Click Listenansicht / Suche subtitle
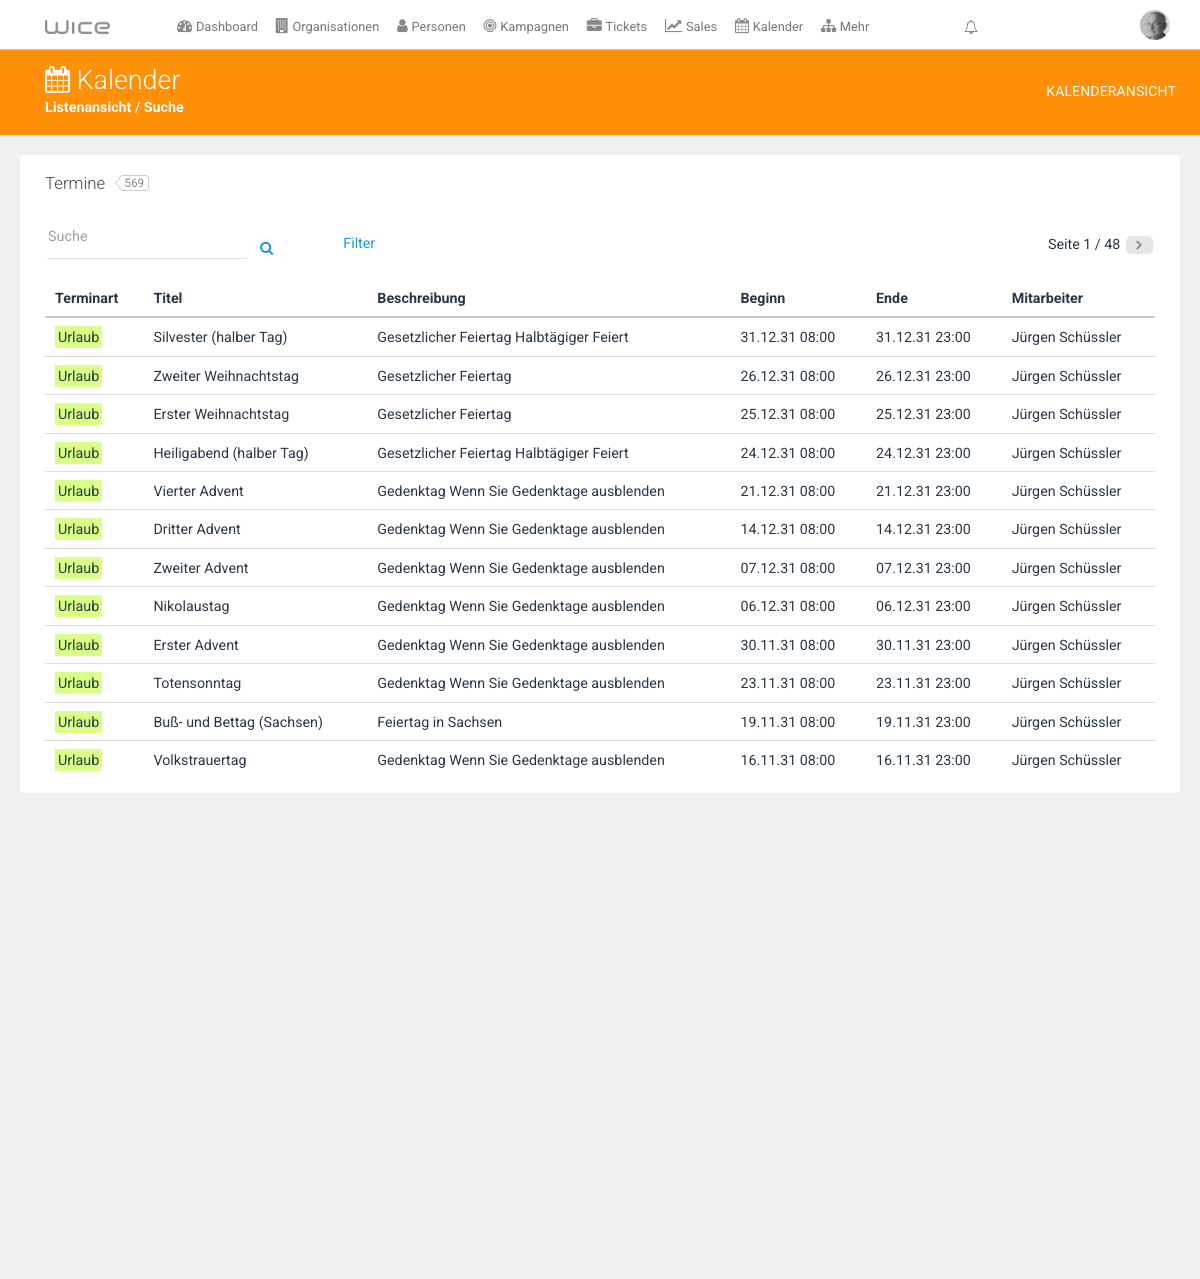Viewport: 1200px width, 1279px height. 114,107
